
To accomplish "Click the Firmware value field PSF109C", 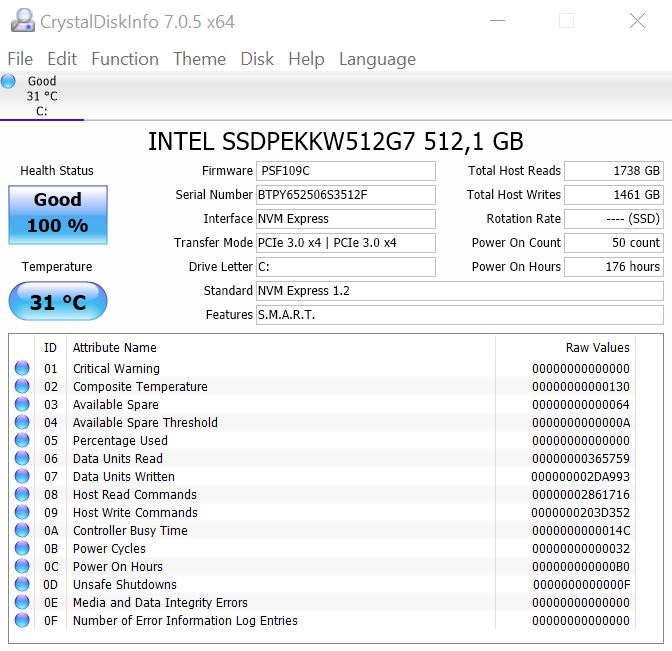I will point(346,171).
